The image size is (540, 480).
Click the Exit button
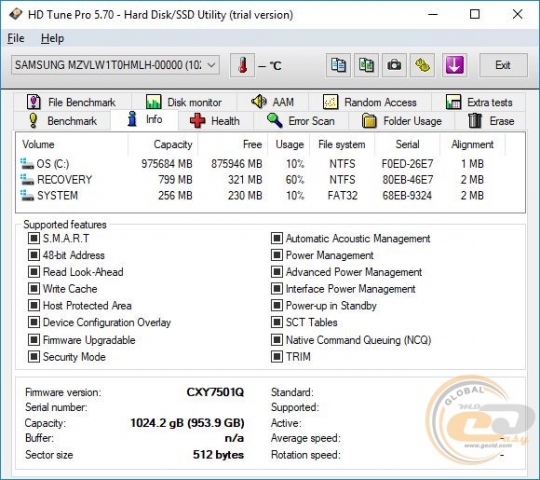pos(503,65)
